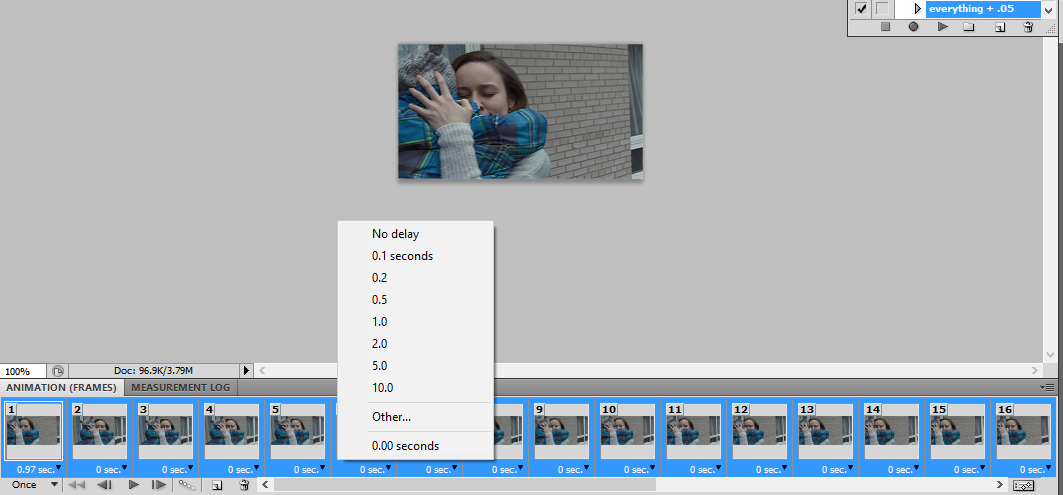
Task: Create a new action set folder
Action: coord(969,27)
